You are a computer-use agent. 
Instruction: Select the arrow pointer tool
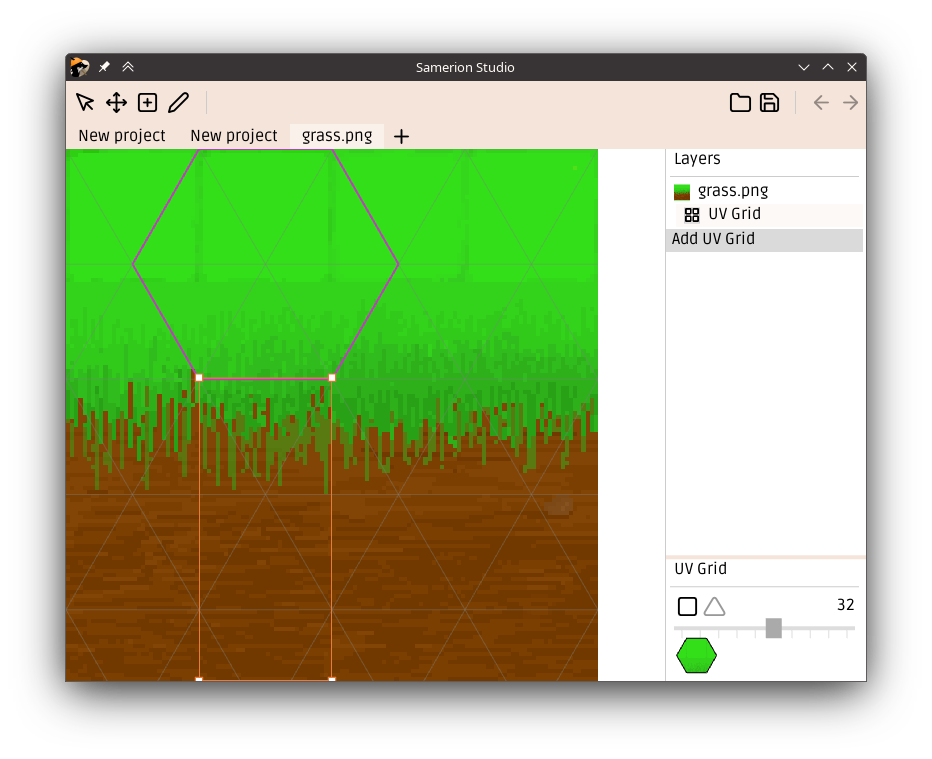(x=85, y=102)
